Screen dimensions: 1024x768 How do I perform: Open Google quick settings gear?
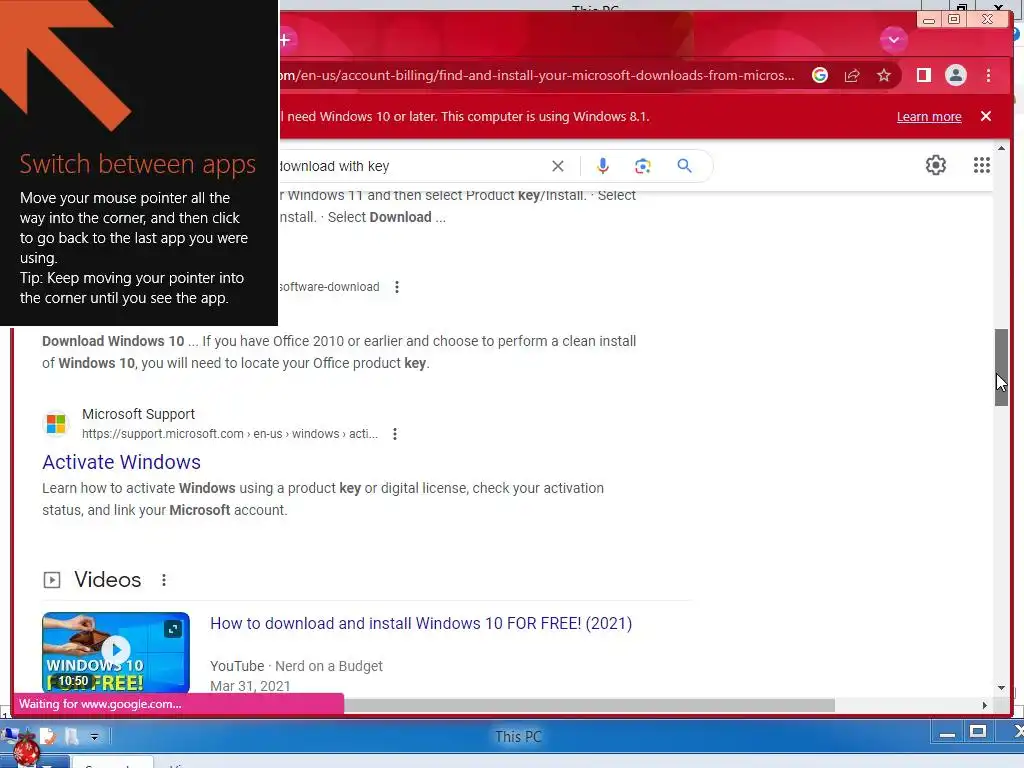936,165
